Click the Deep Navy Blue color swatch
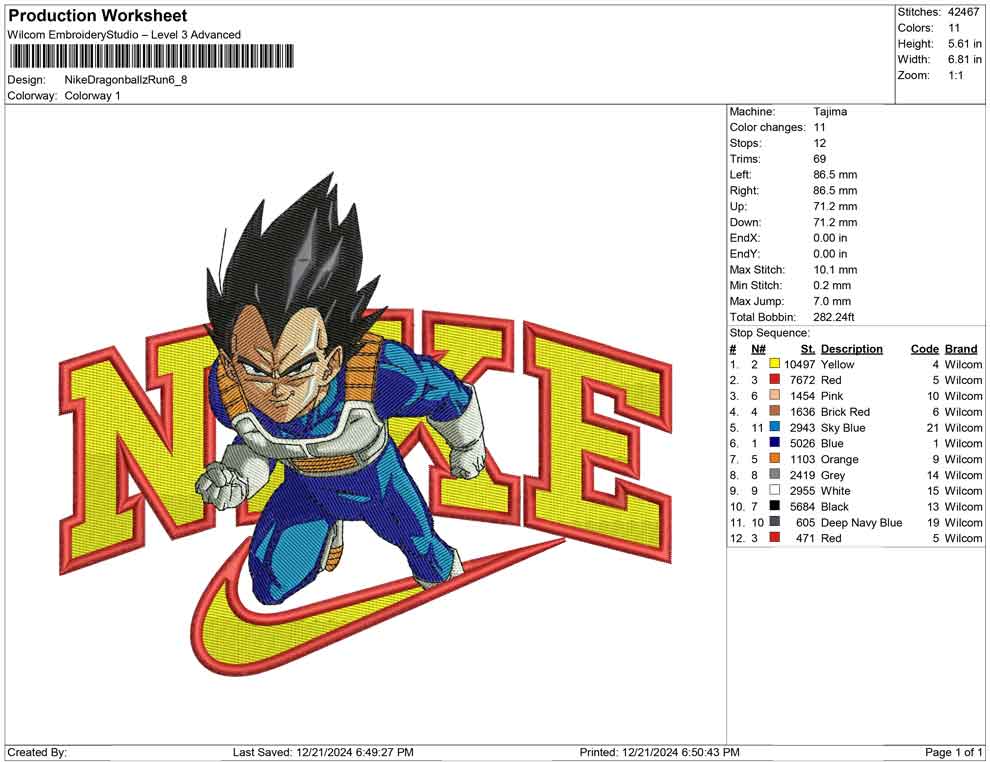 pyautogui.click(x=775, y=521)
